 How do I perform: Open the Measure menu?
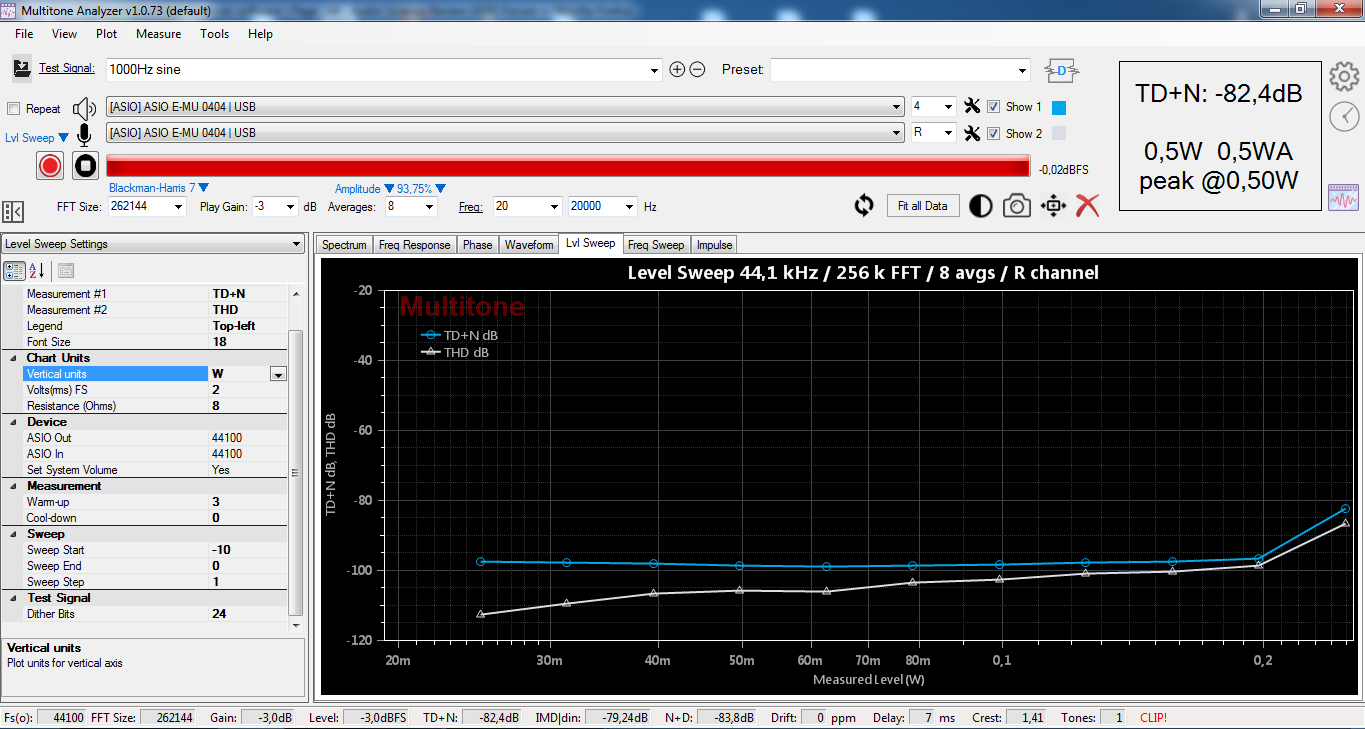click(159, 34)
